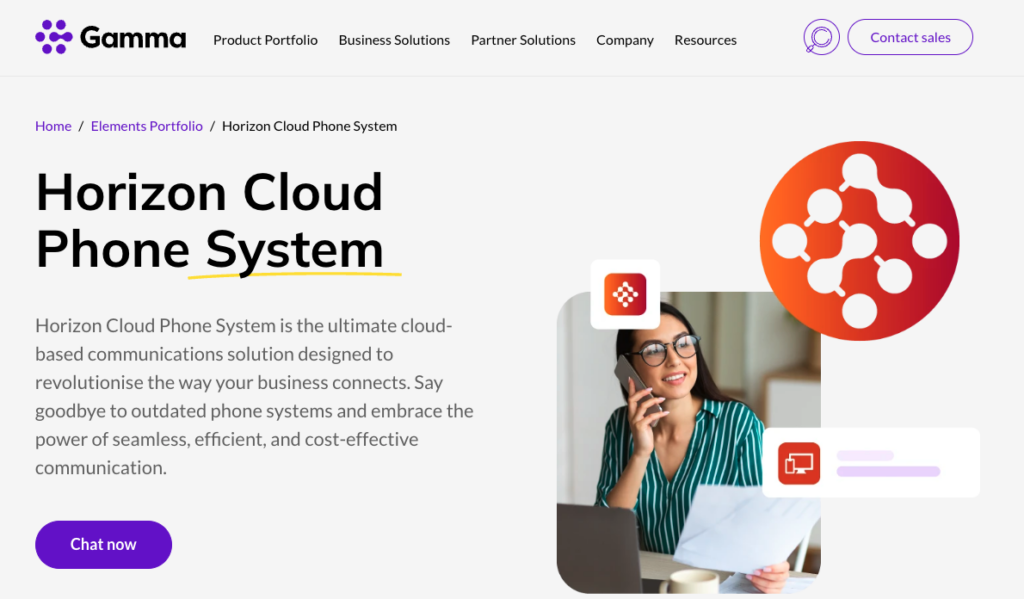Click the purple placeholder lines in card
This screenshot has height=599, width=1024.
[888, 463]
